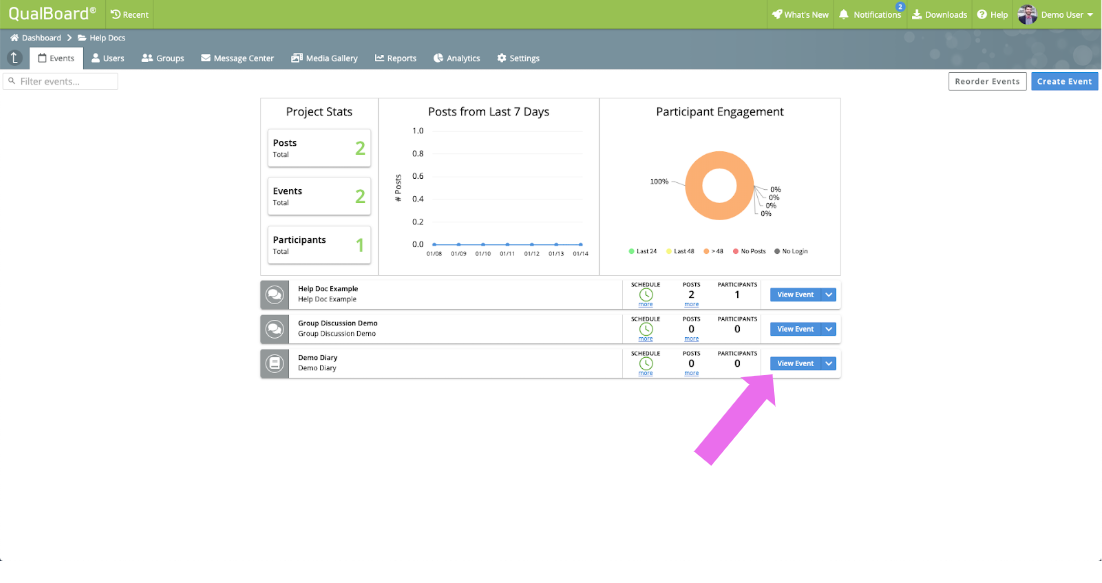Switch to the Media Gallery tab

click(324, 58)
